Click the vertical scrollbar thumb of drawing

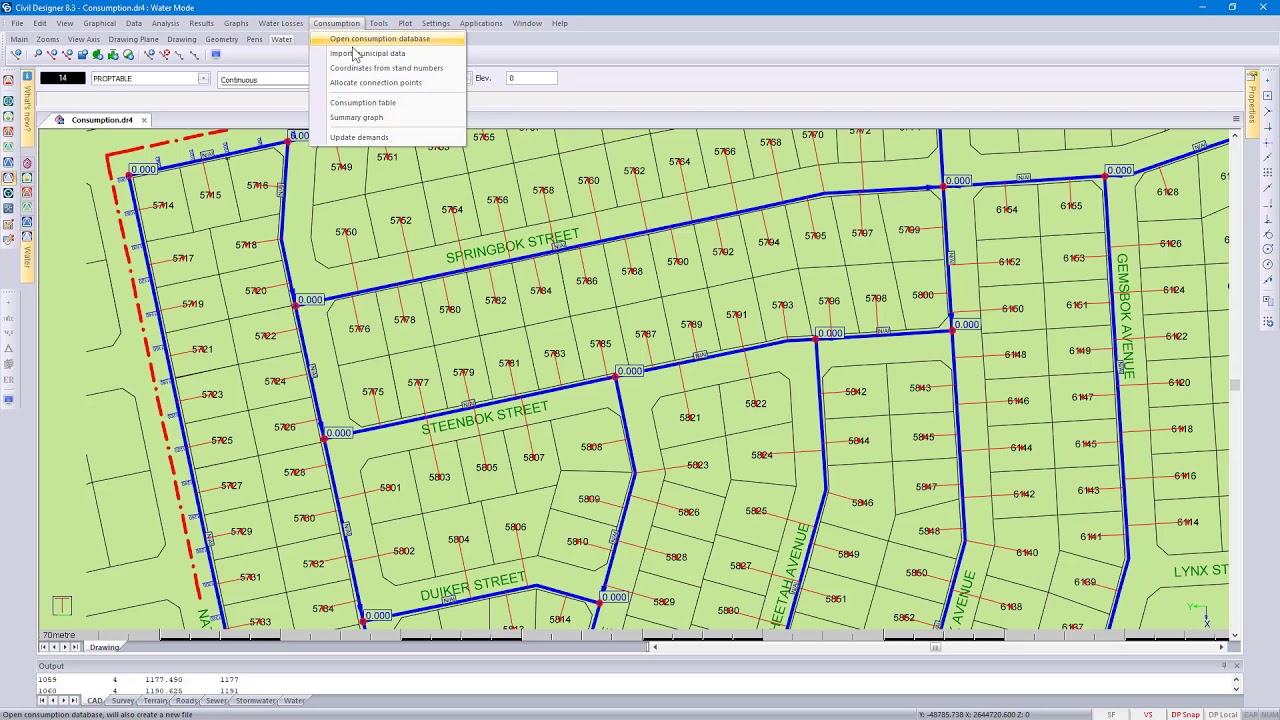tap(1234, 385)
